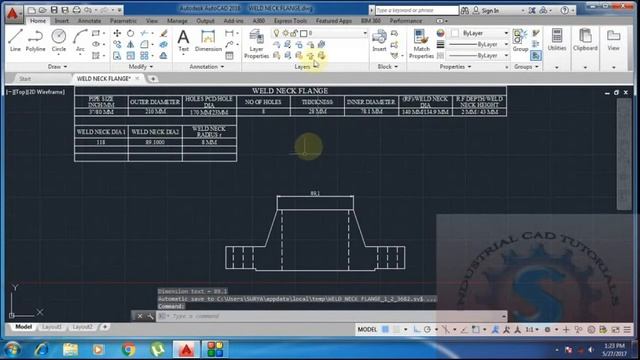The height and width of the screenshot is (360, 640).
Task: Insert a Table from Annotation panel
Action: (x=229, y=56)
